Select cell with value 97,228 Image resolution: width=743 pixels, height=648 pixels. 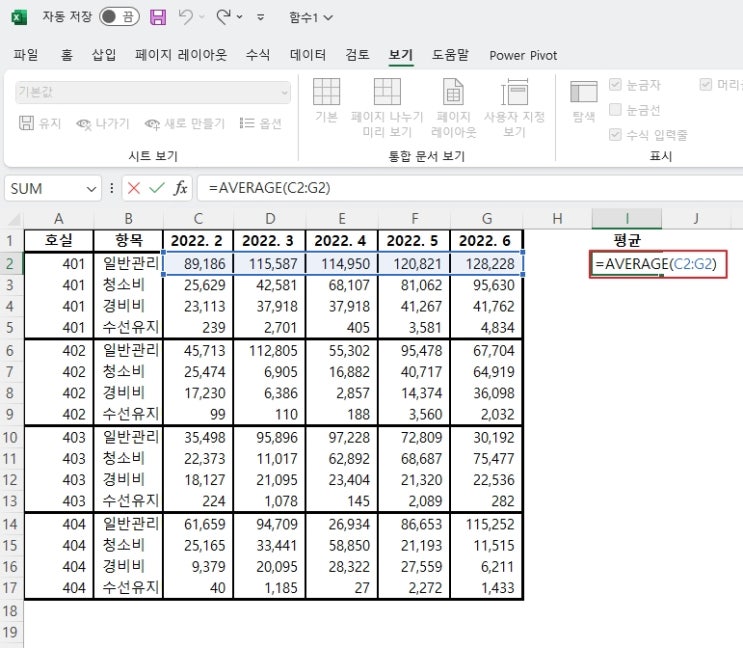pyautogui.click(x=342, y=437)
